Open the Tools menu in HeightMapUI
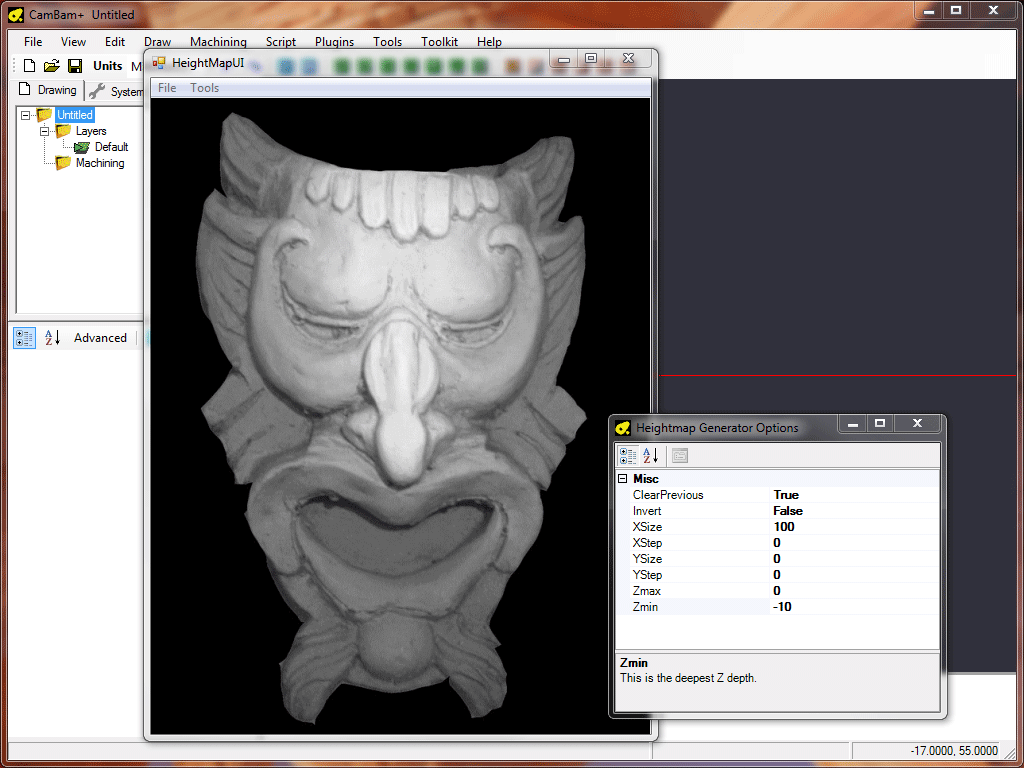The image size is (1024, 768). pyautogui.click(x=204, y=88)
